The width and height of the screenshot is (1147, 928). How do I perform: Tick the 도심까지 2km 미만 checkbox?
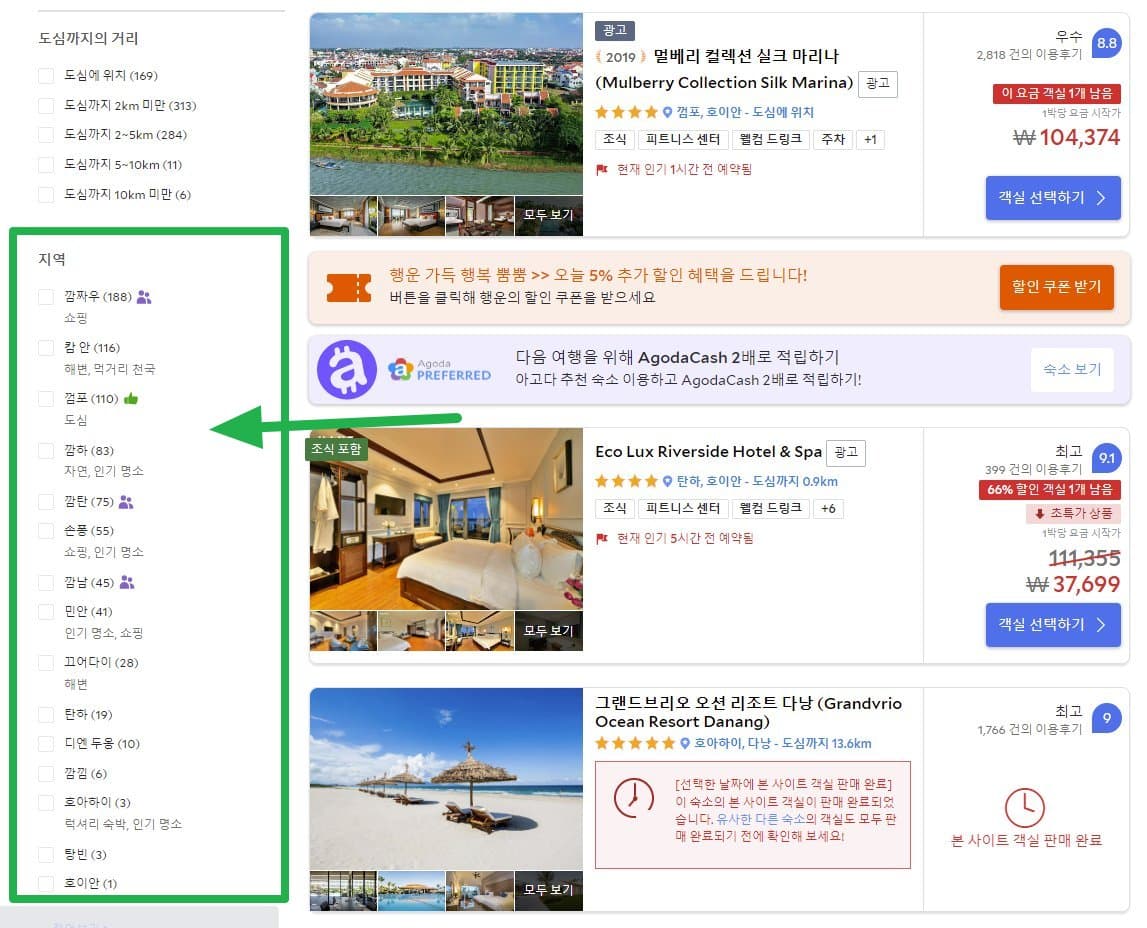(x=45, y=105)
